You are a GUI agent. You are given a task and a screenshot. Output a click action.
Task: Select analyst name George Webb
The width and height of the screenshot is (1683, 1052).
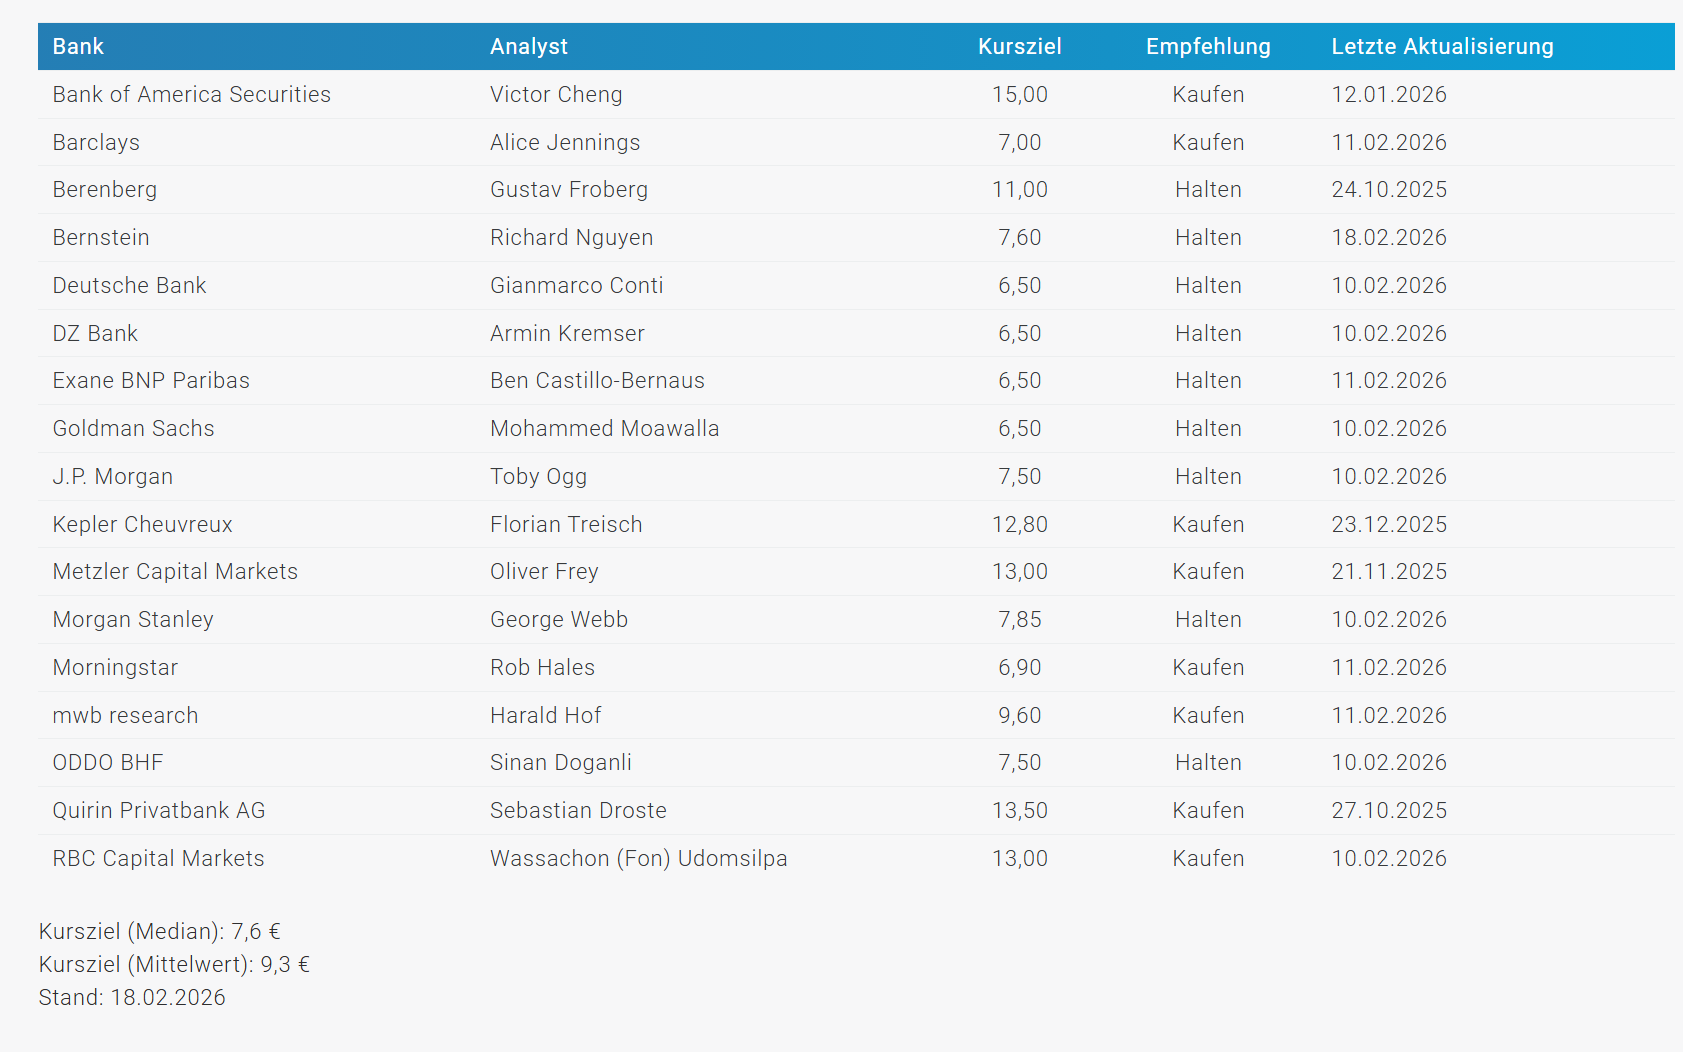click(x=559, y=620)
